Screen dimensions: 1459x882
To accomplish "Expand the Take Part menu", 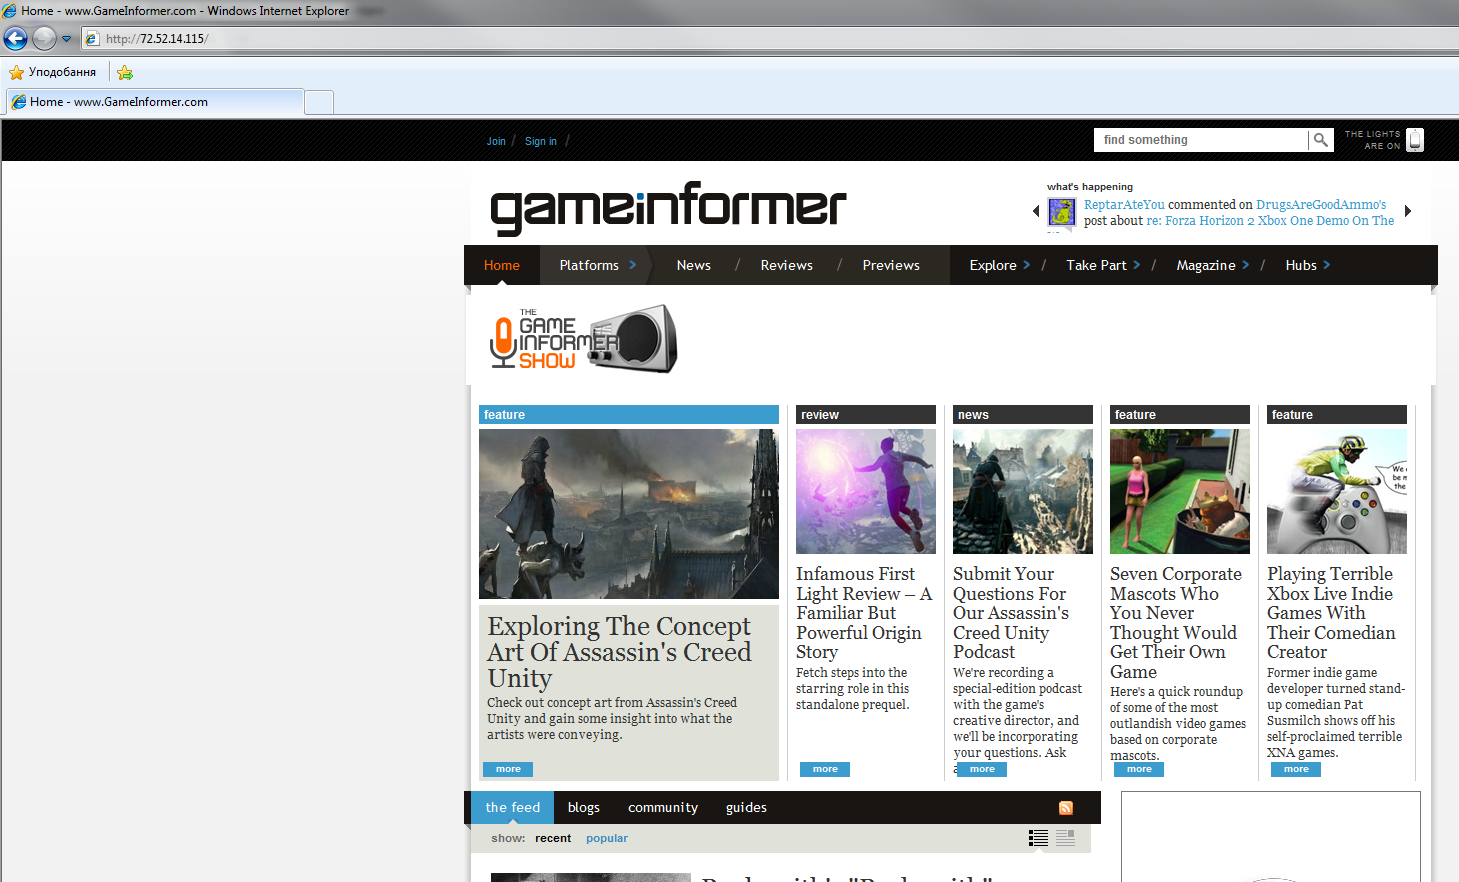I will [x=1103, y=265].
